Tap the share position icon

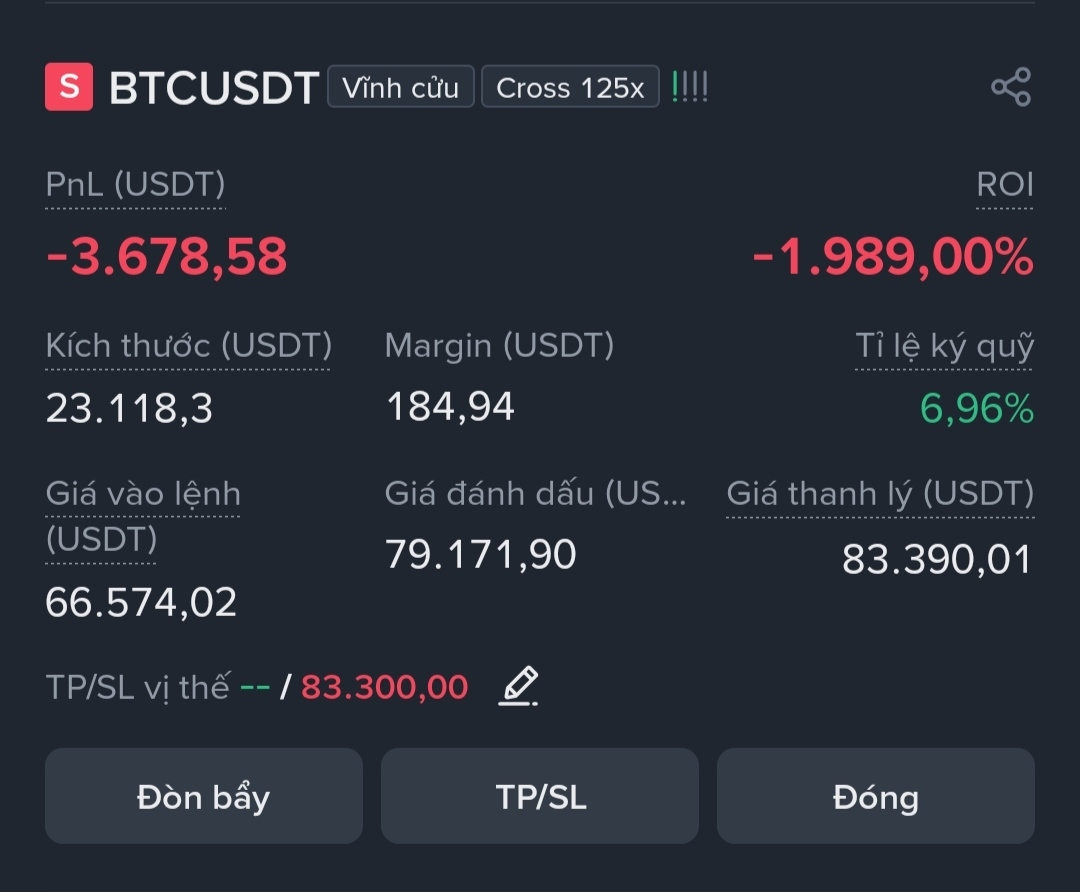click(1010, 87)
